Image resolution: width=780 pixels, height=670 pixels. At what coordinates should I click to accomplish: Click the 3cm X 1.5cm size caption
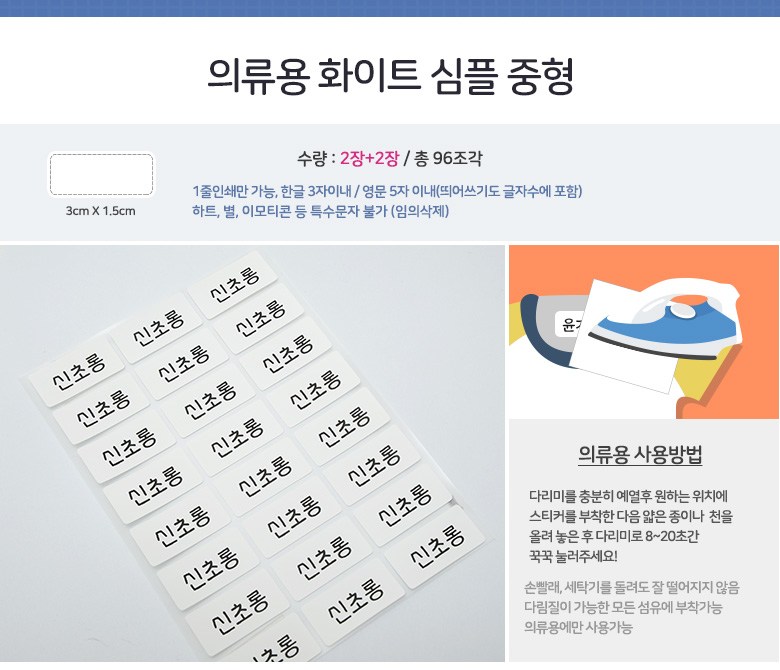coord(100,211)
